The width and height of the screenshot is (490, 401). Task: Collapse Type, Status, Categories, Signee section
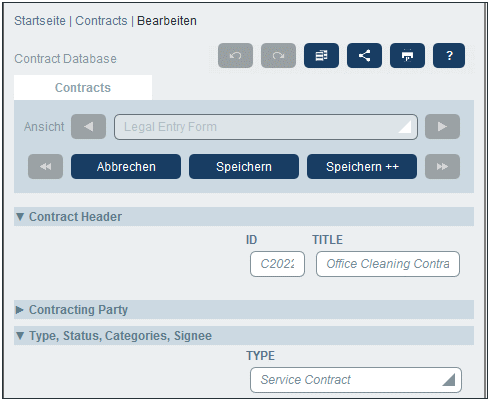tap(20, 336)
